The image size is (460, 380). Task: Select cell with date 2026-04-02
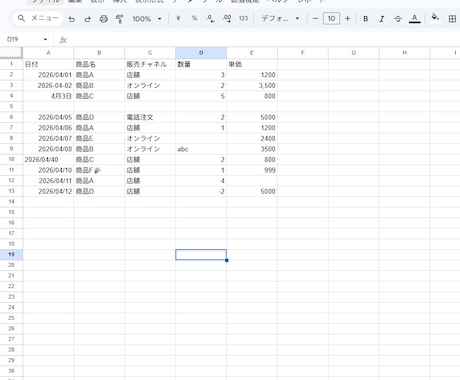[48, 85]
